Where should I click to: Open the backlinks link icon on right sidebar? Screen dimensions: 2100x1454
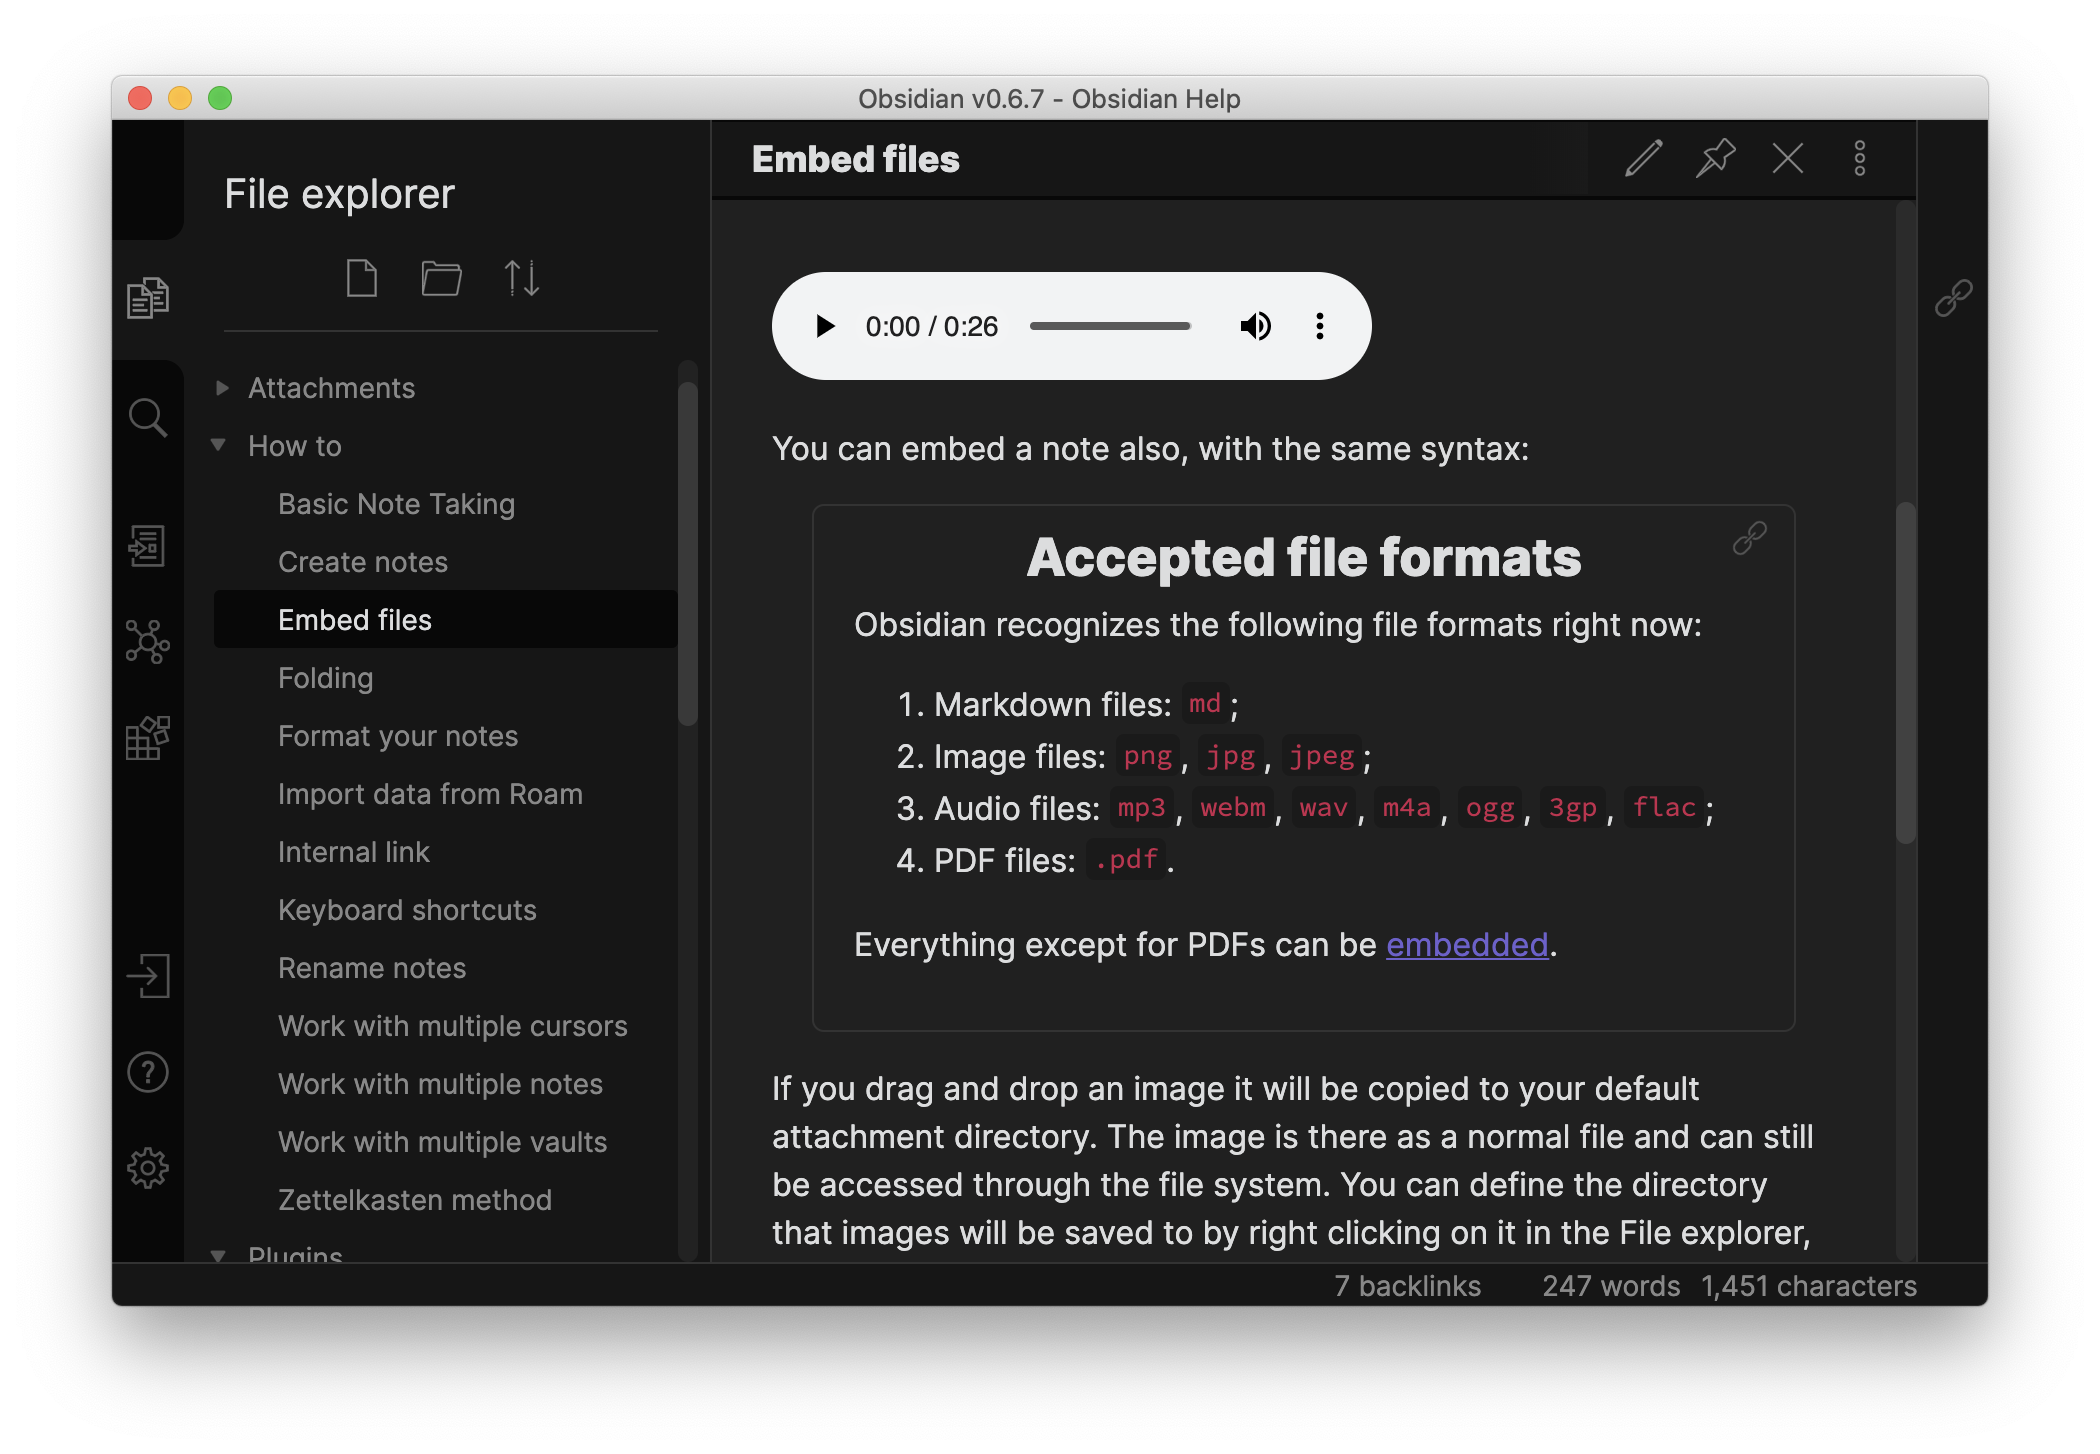1952,298
